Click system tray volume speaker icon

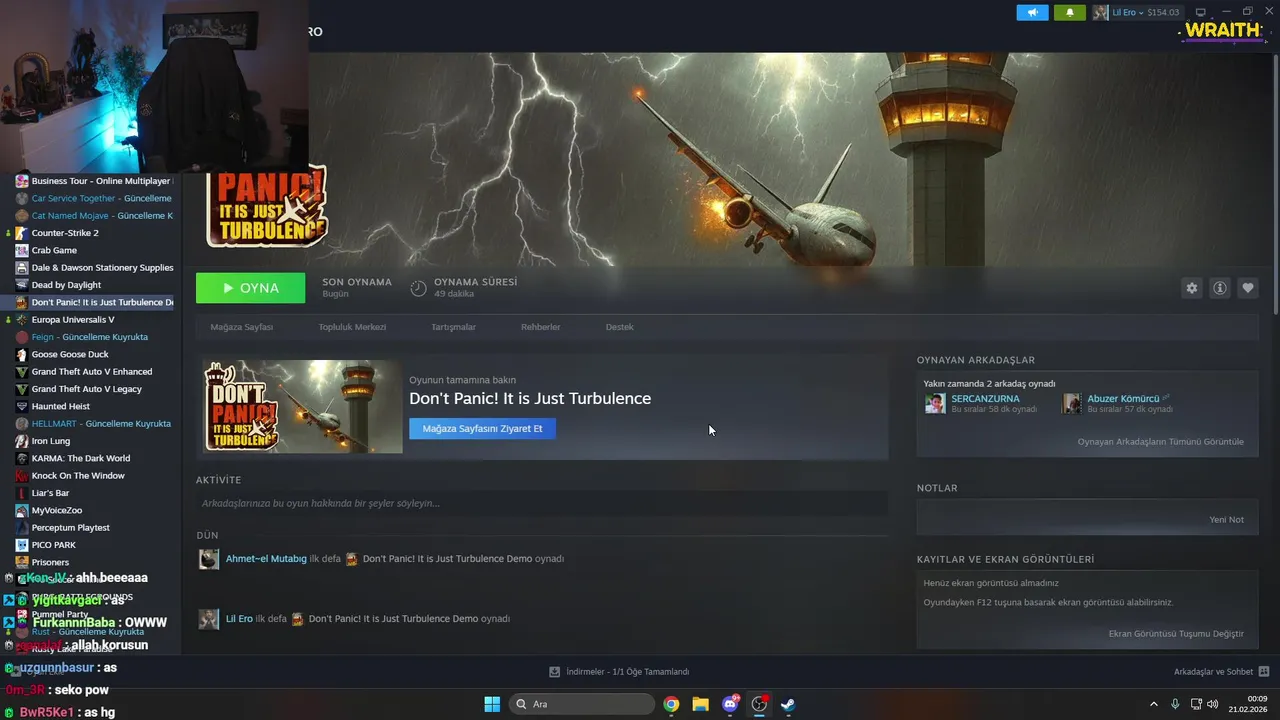click(x=1214, y=704)
